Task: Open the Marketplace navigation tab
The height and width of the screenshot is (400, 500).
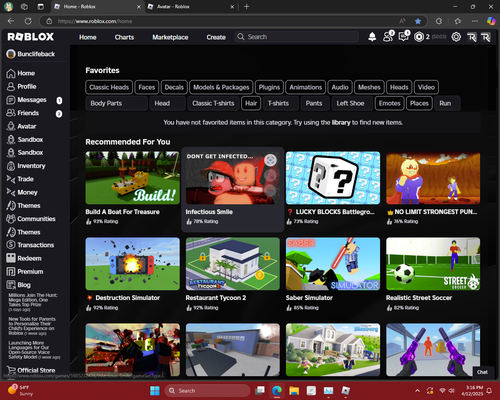Action: [x=170, y=37]
